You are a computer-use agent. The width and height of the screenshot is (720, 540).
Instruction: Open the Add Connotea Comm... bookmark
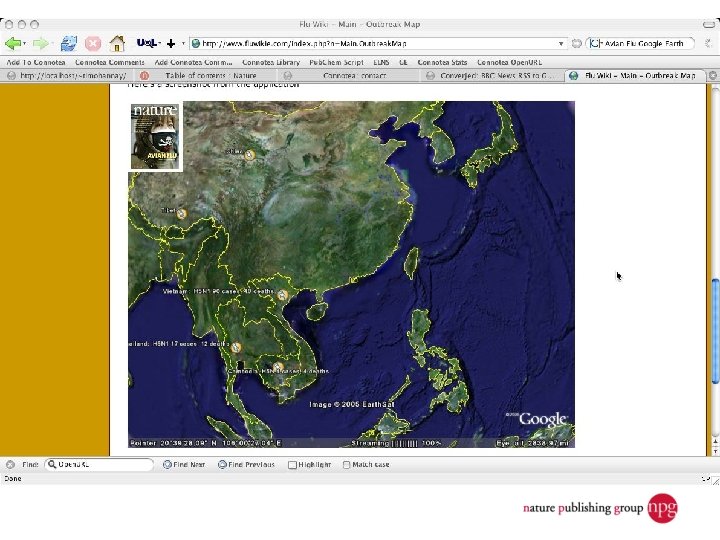[x=193, y=62]
